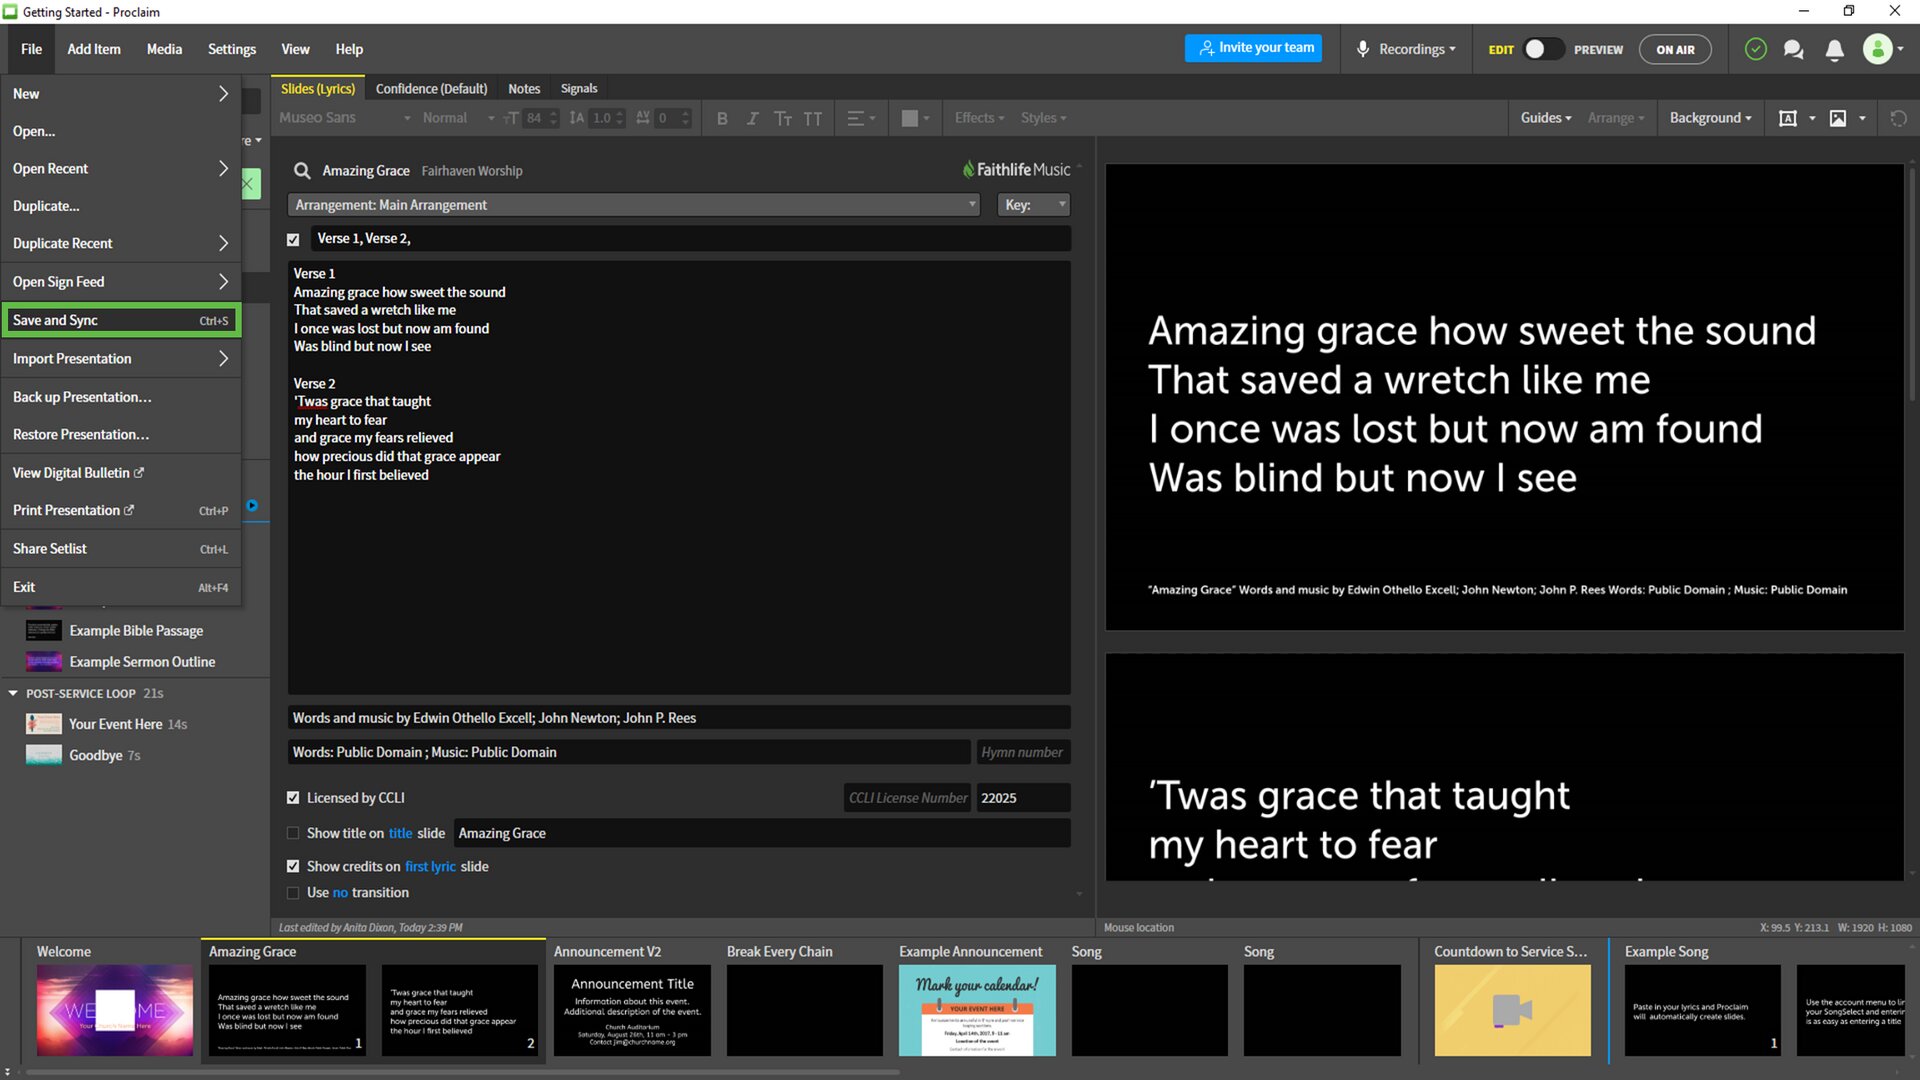This screenshot has height=1080, width=1920.
Task: Click the character spacing icon
Action: [643, 118]
